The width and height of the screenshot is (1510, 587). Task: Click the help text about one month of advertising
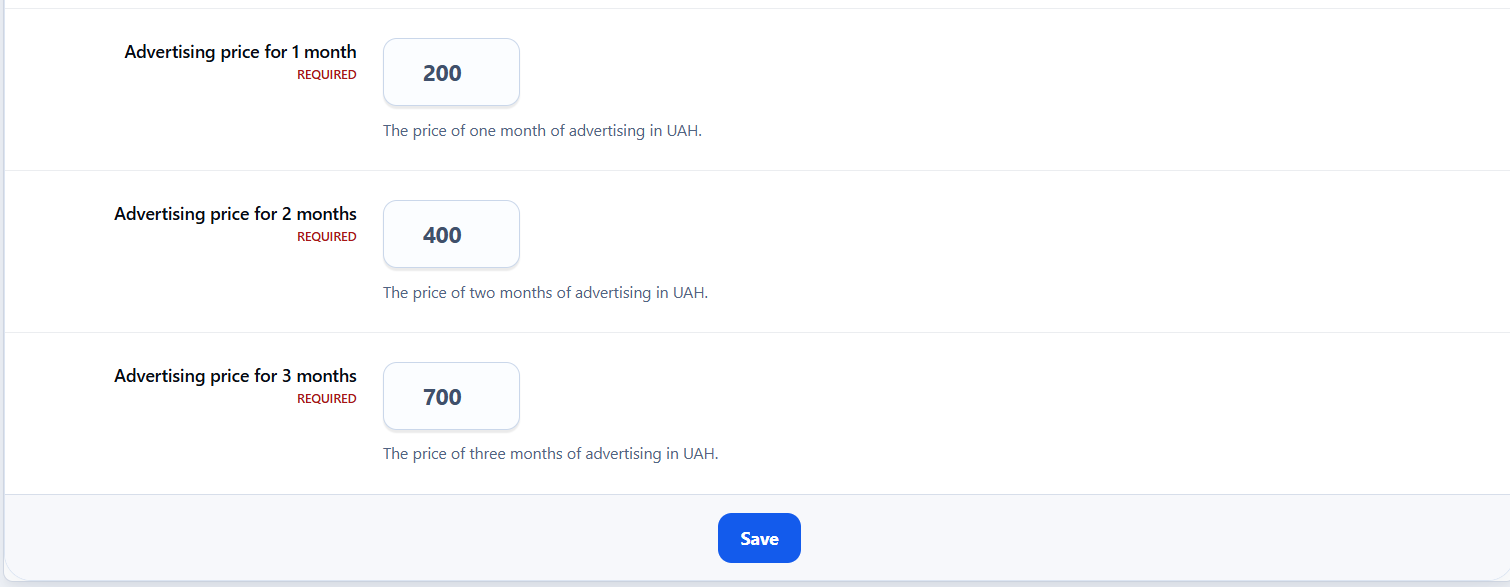click(542, 131)
